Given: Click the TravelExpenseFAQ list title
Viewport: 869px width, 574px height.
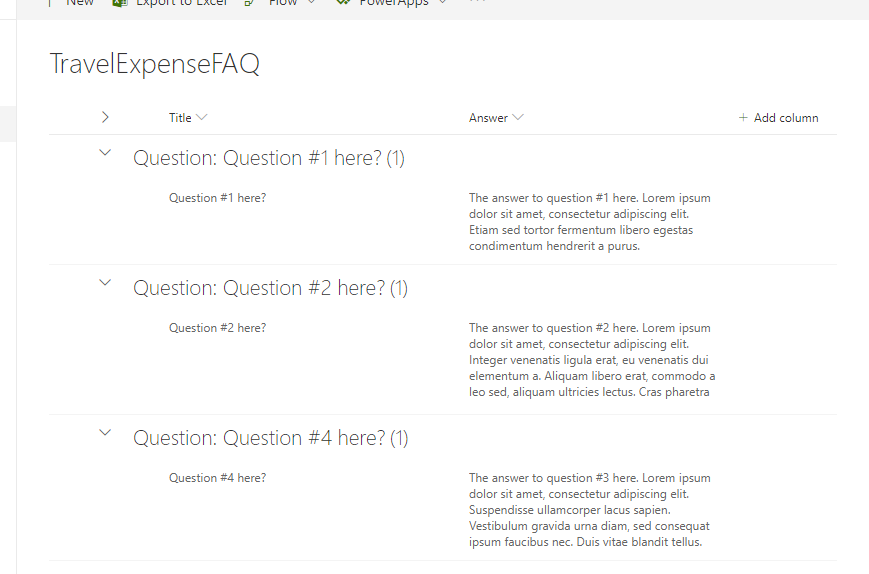Looking at the screenshot, I should coord(155,64).
